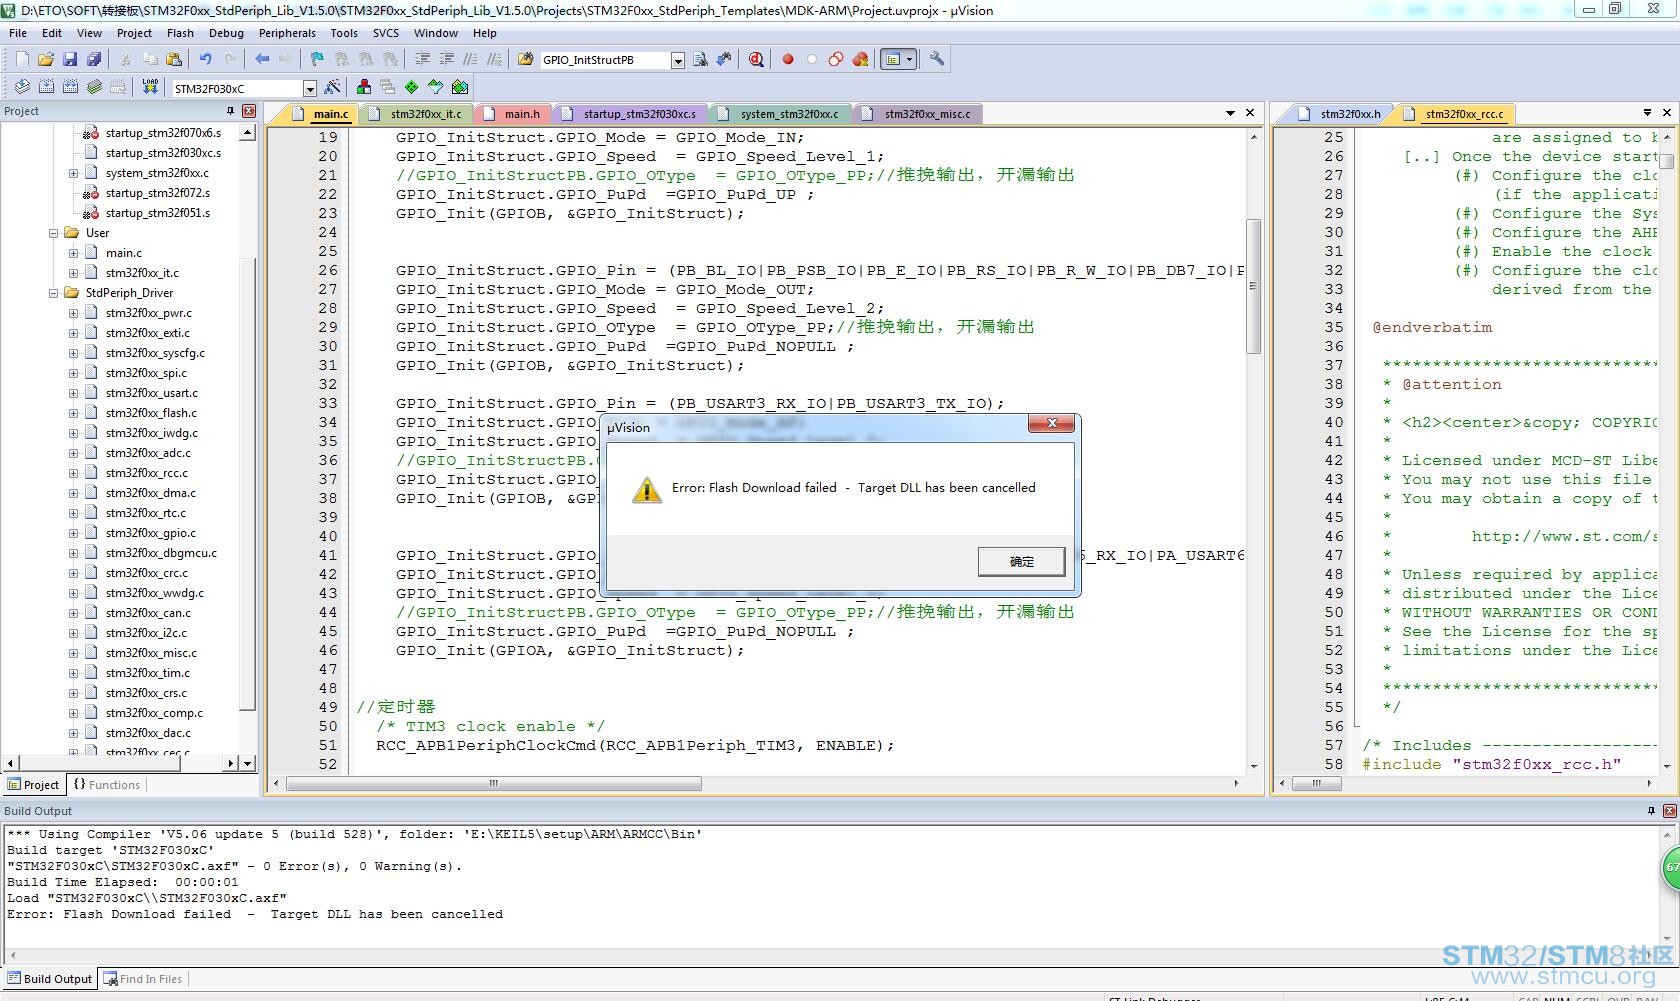Open Manage Project Items icon
Image resolution: width=1680 pixels, height=1001 pixels.
click(364, 88)
